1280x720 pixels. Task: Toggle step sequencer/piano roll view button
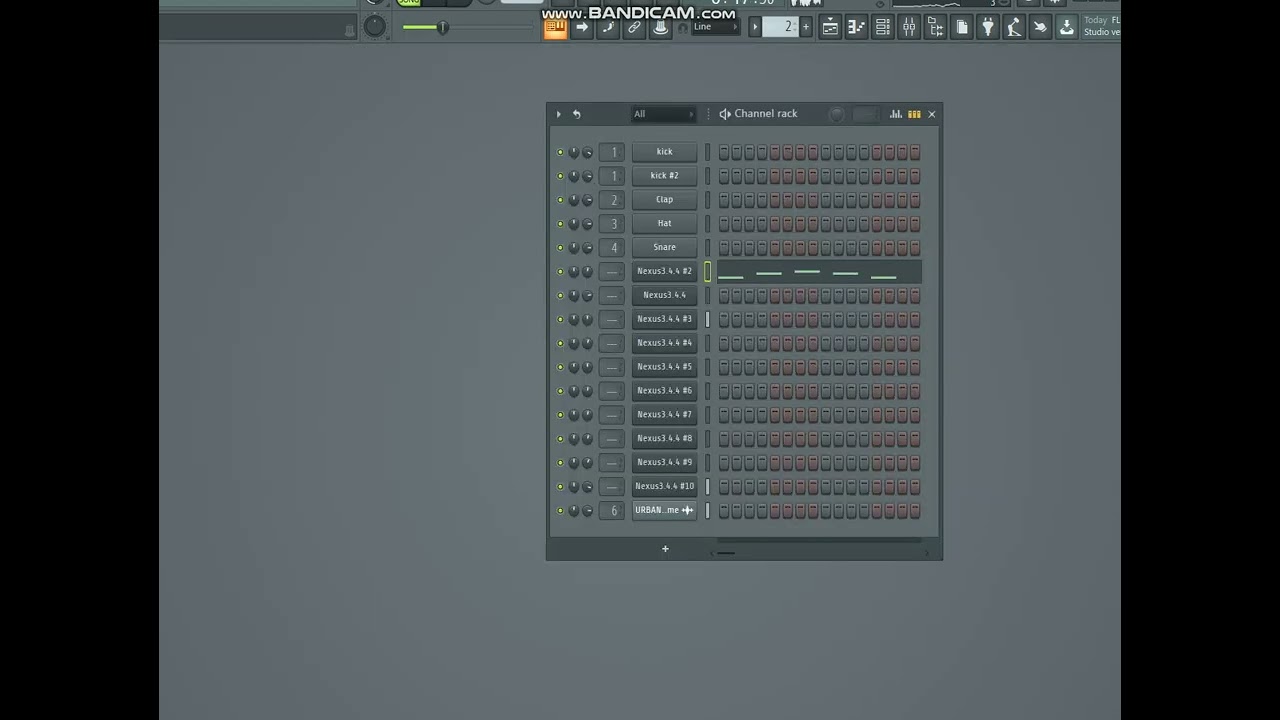coord(914,114)
